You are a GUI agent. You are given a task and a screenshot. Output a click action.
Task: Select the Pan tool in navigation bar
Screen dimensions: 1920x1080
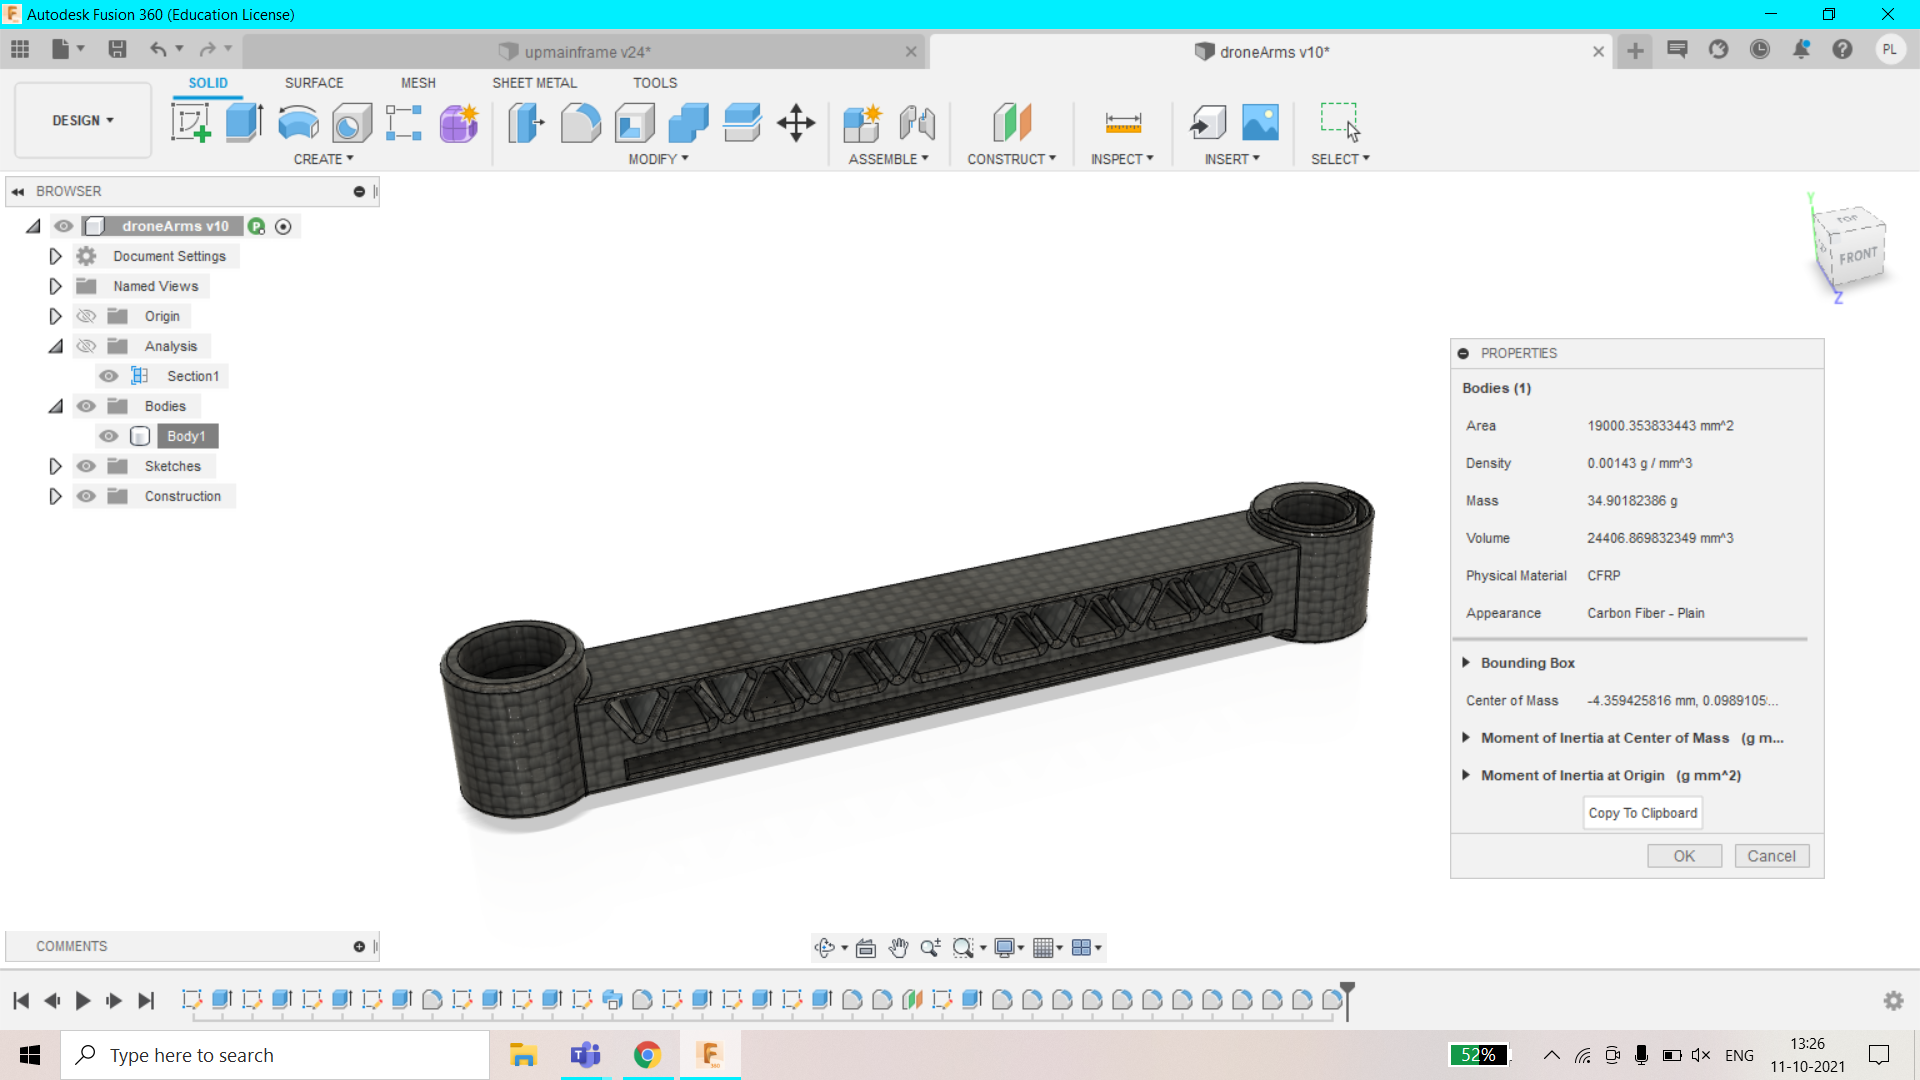[898, 947]
